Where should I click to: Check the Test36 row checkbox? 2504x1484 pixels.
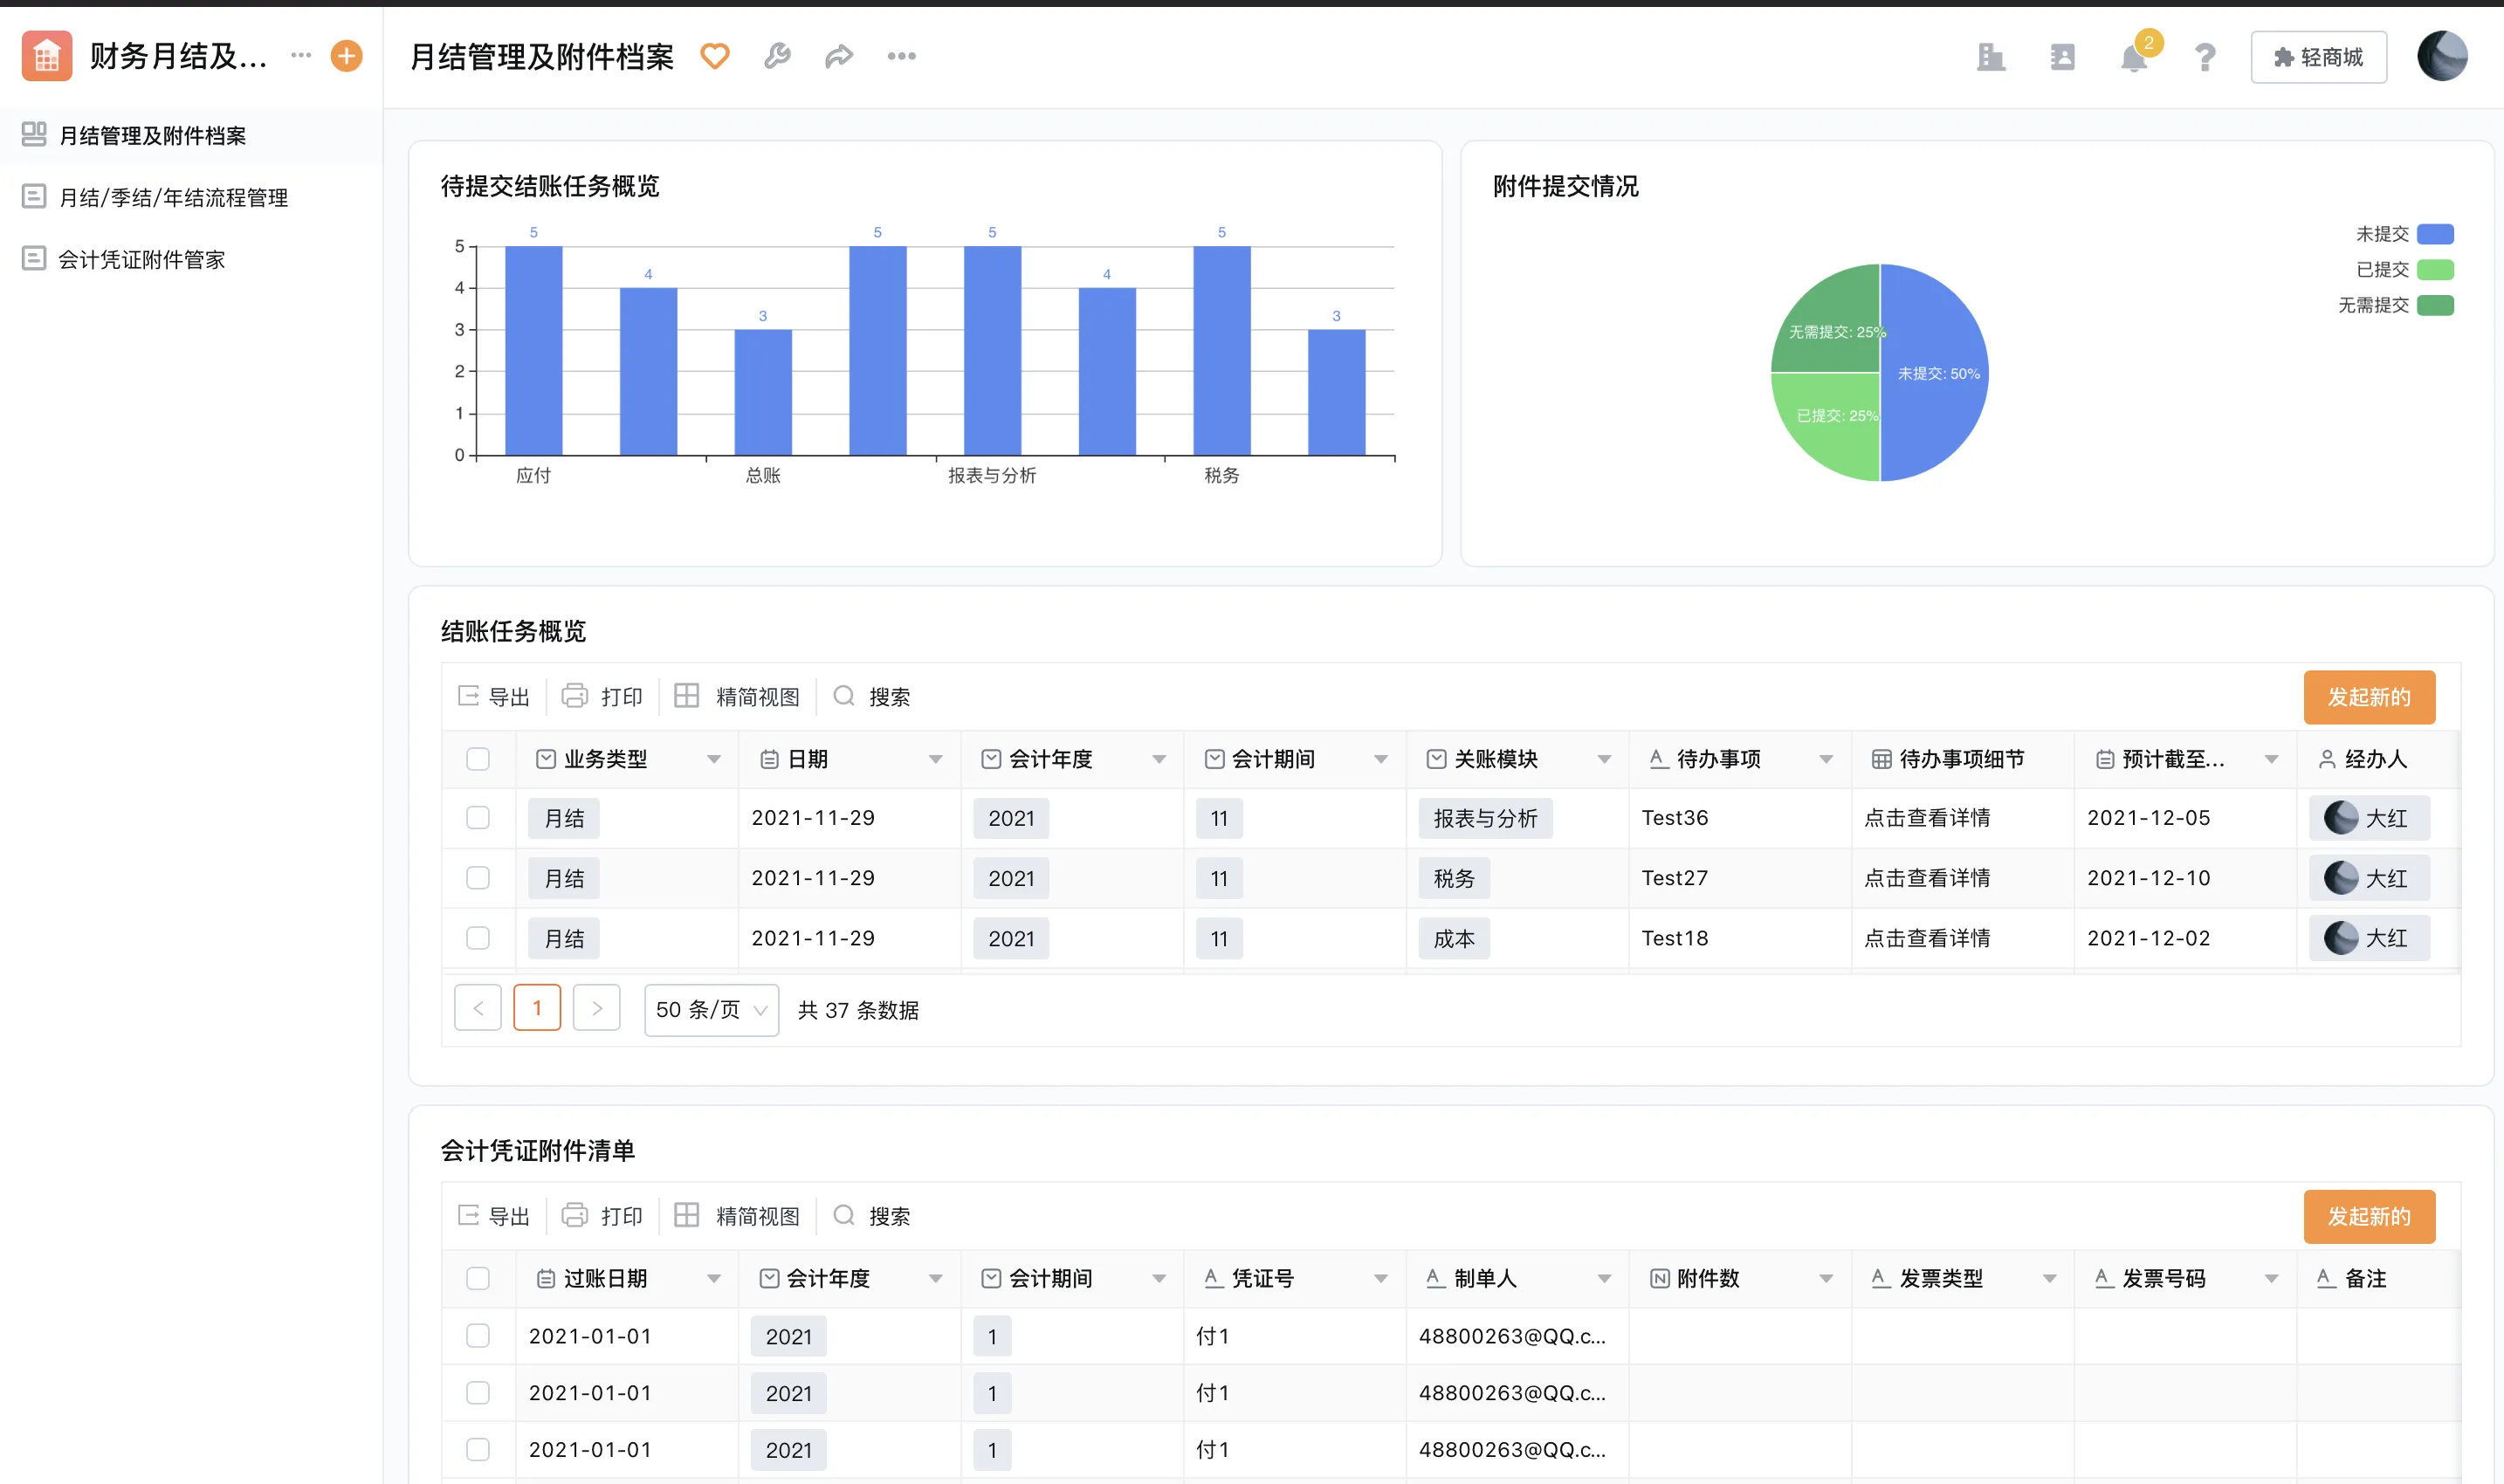478,818
